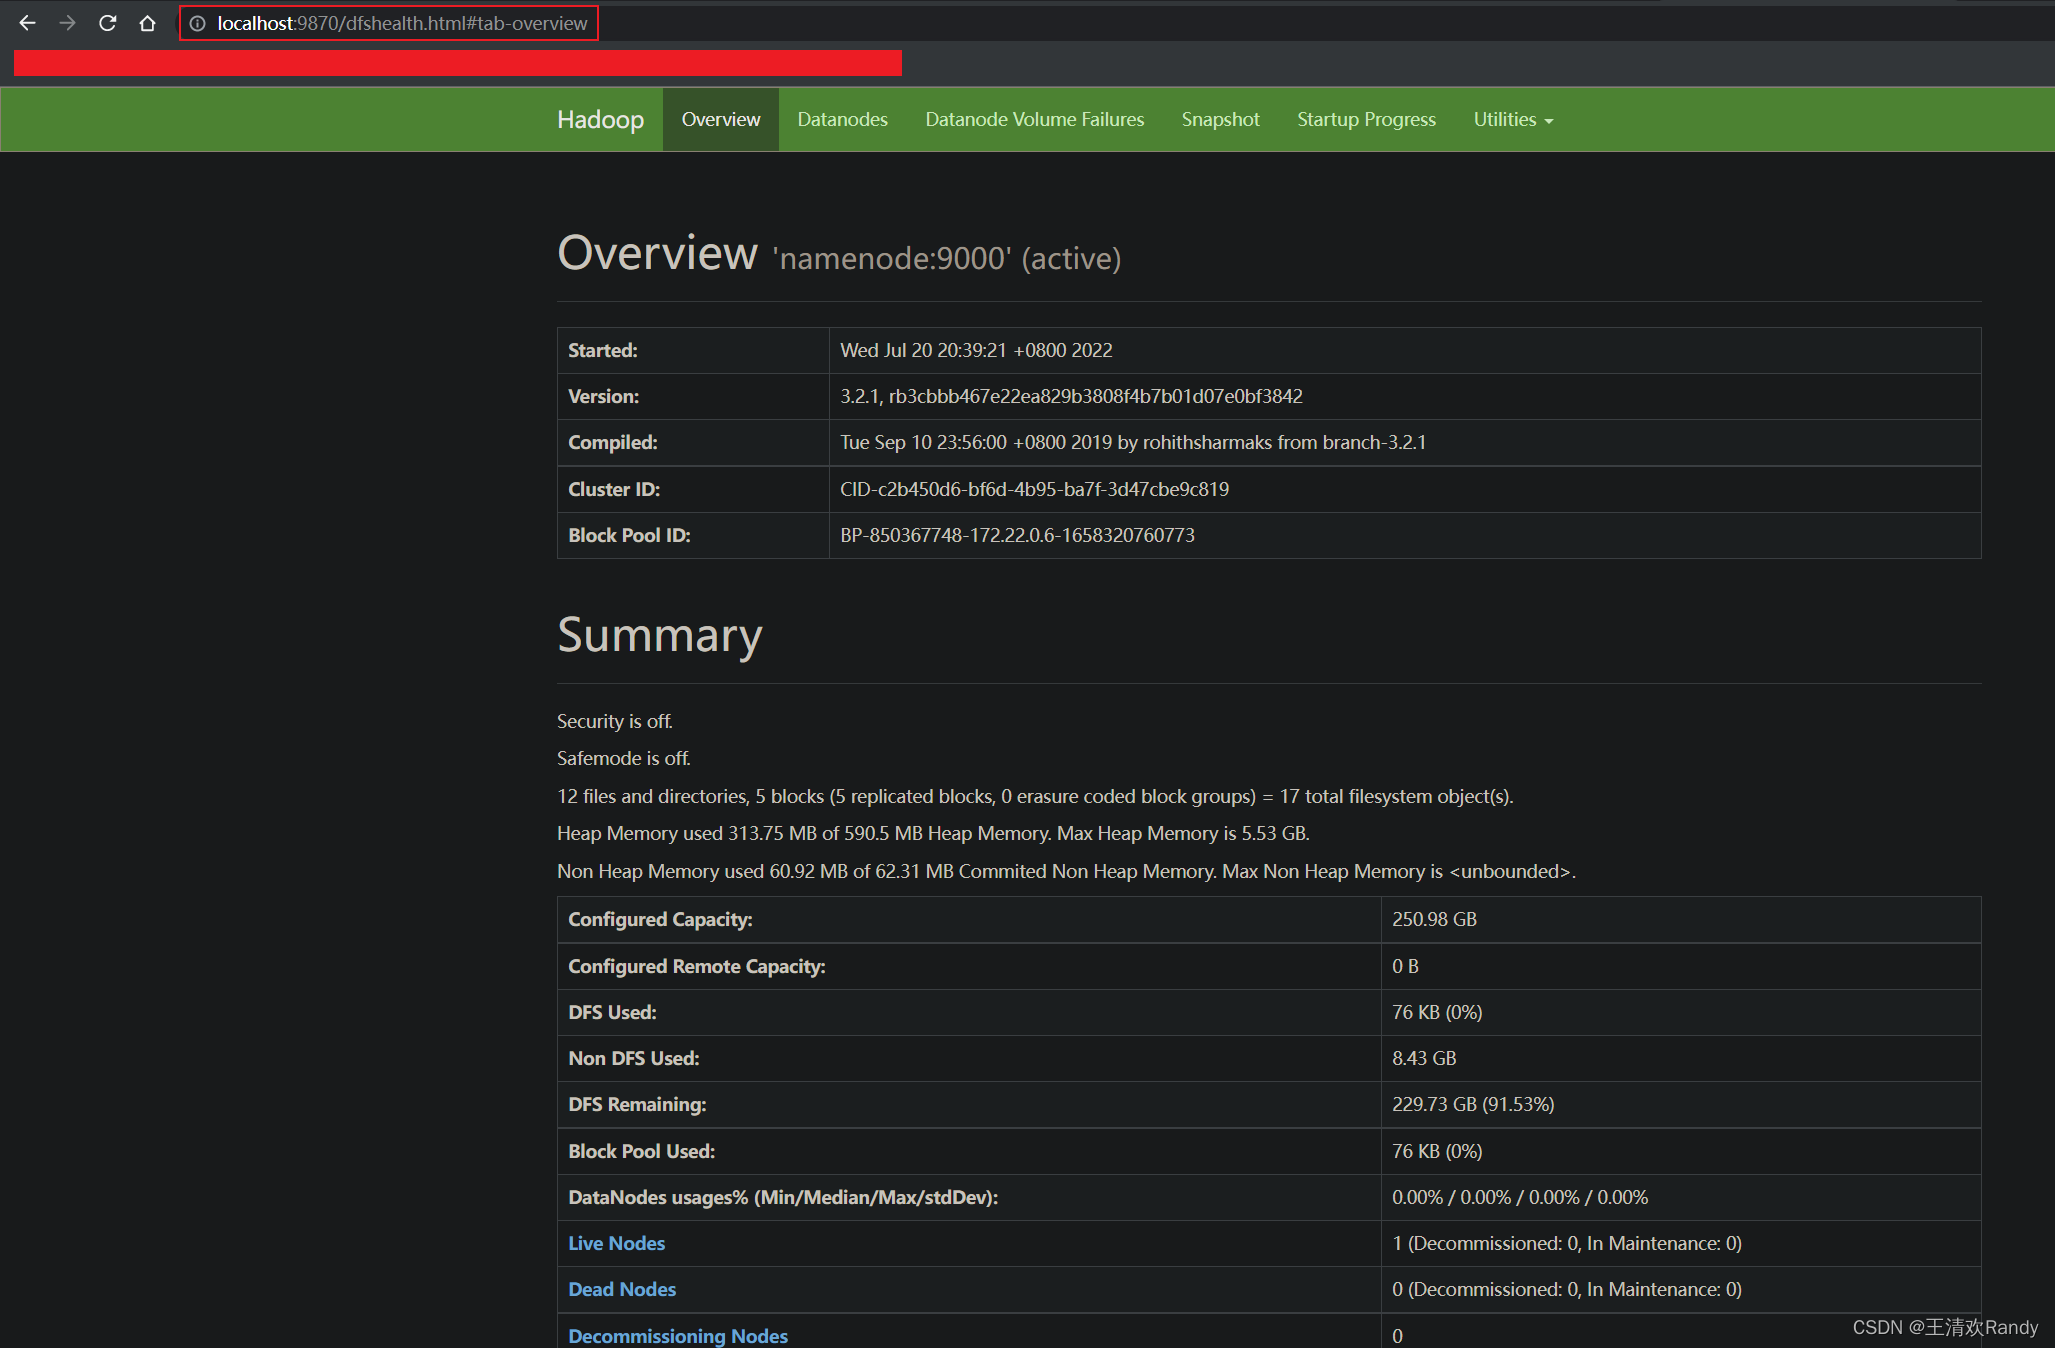2055x1348 pixels.
Task: Open the Snapshot tab
Action: (x=1220, y=119)
